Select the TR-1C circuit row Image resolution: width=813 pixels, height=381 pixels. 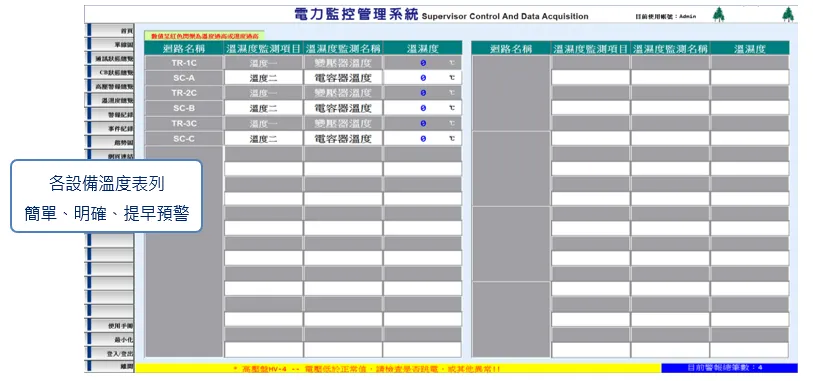pos(303,63)
